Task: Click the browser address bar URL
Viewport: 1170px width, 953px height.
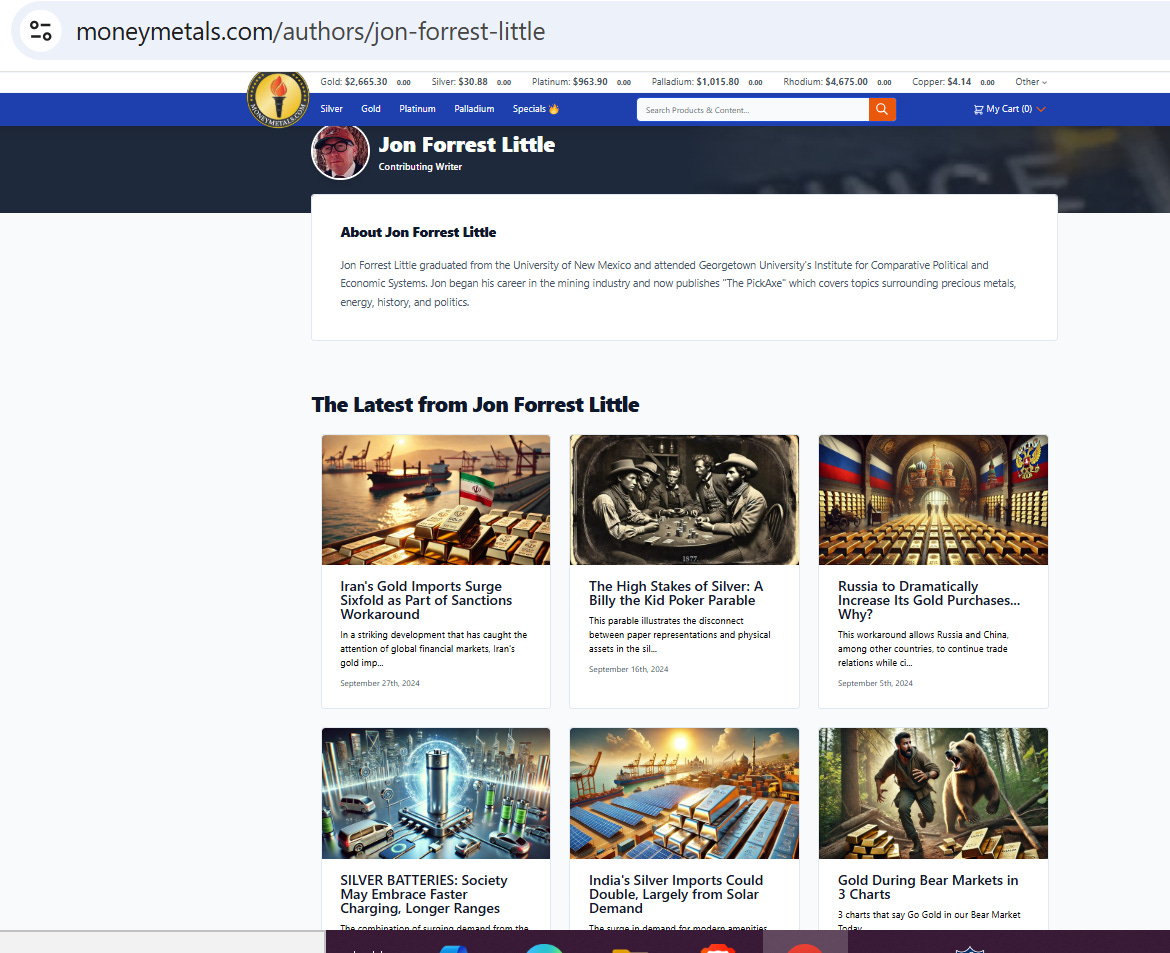Action: 310,31
